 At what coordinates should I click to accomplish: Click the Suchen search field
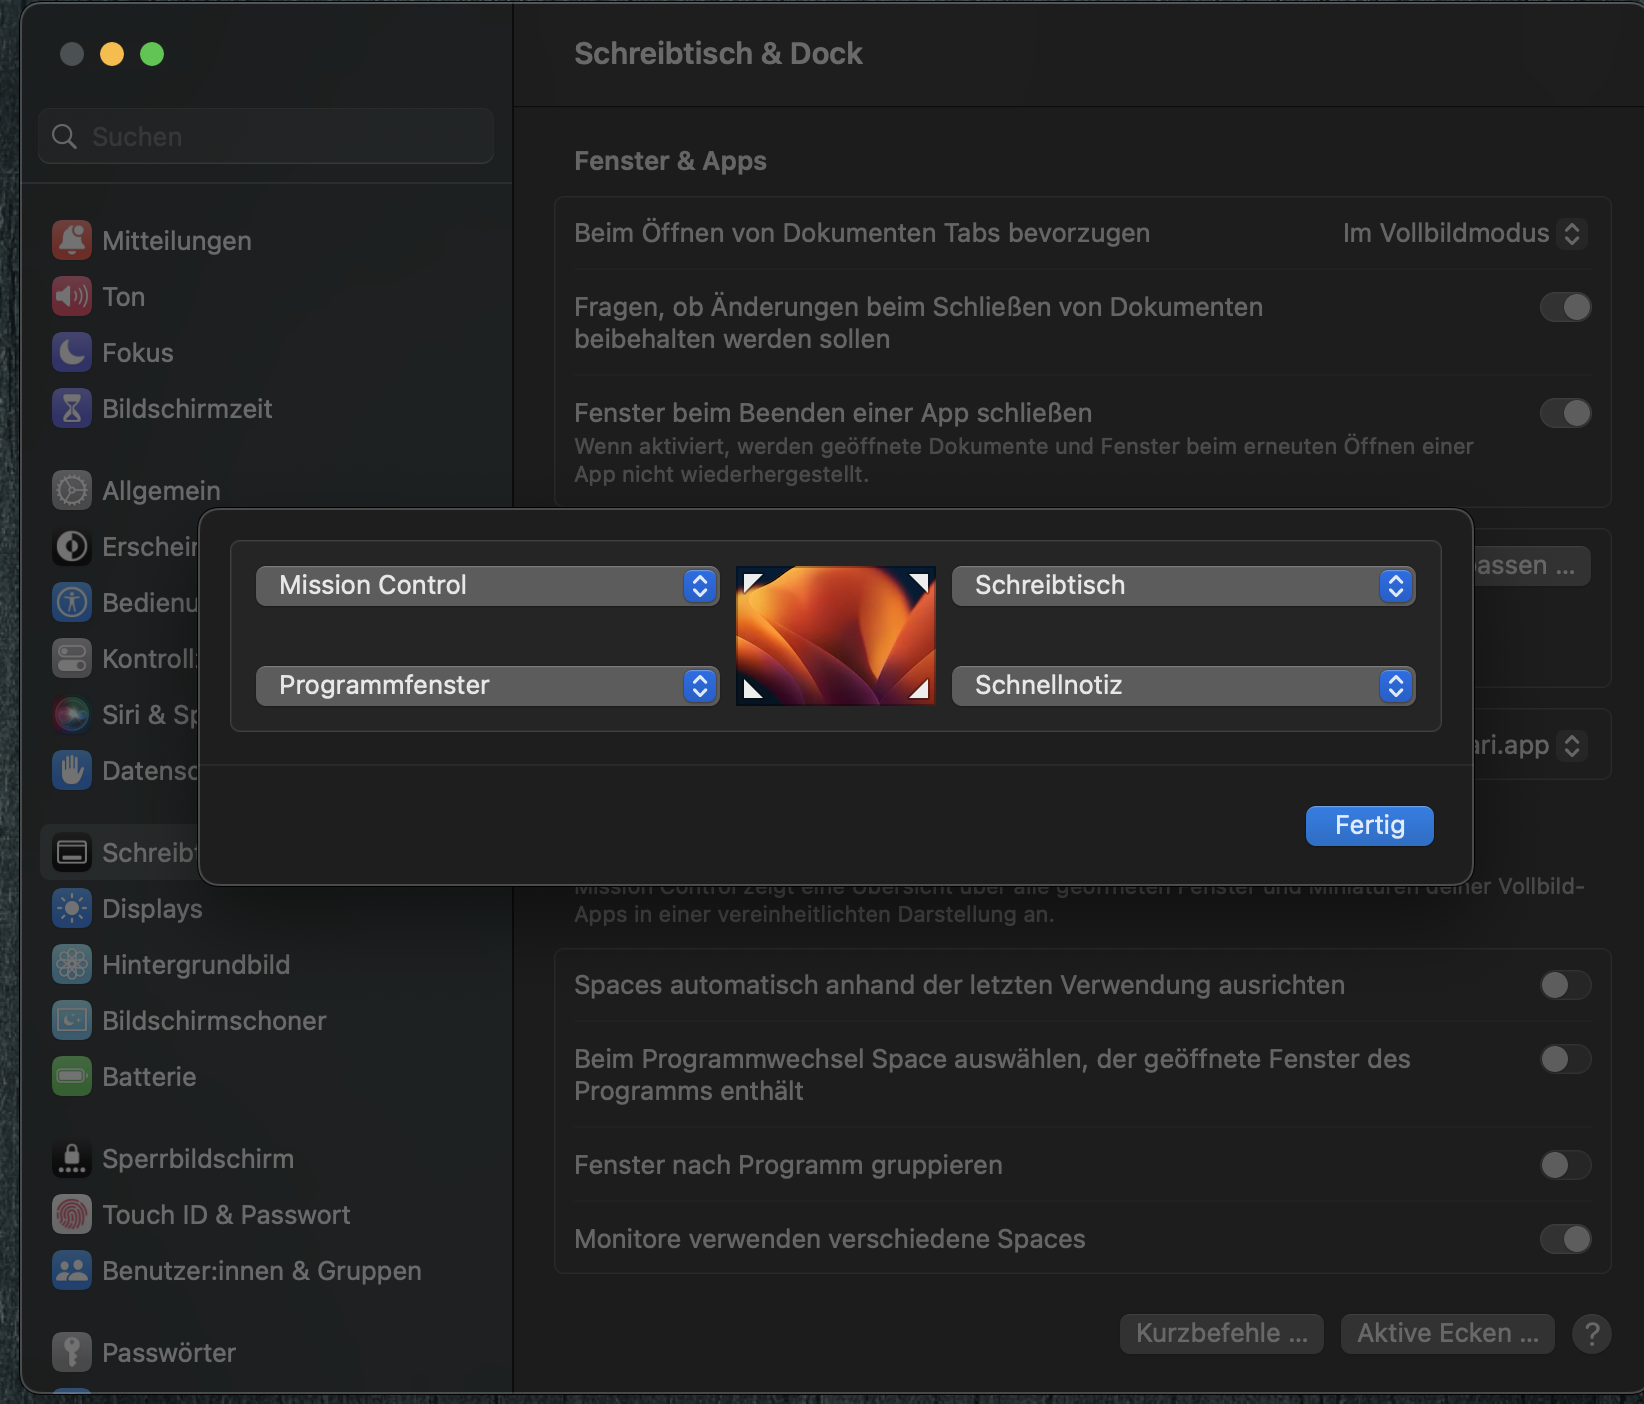click(266, 136)
